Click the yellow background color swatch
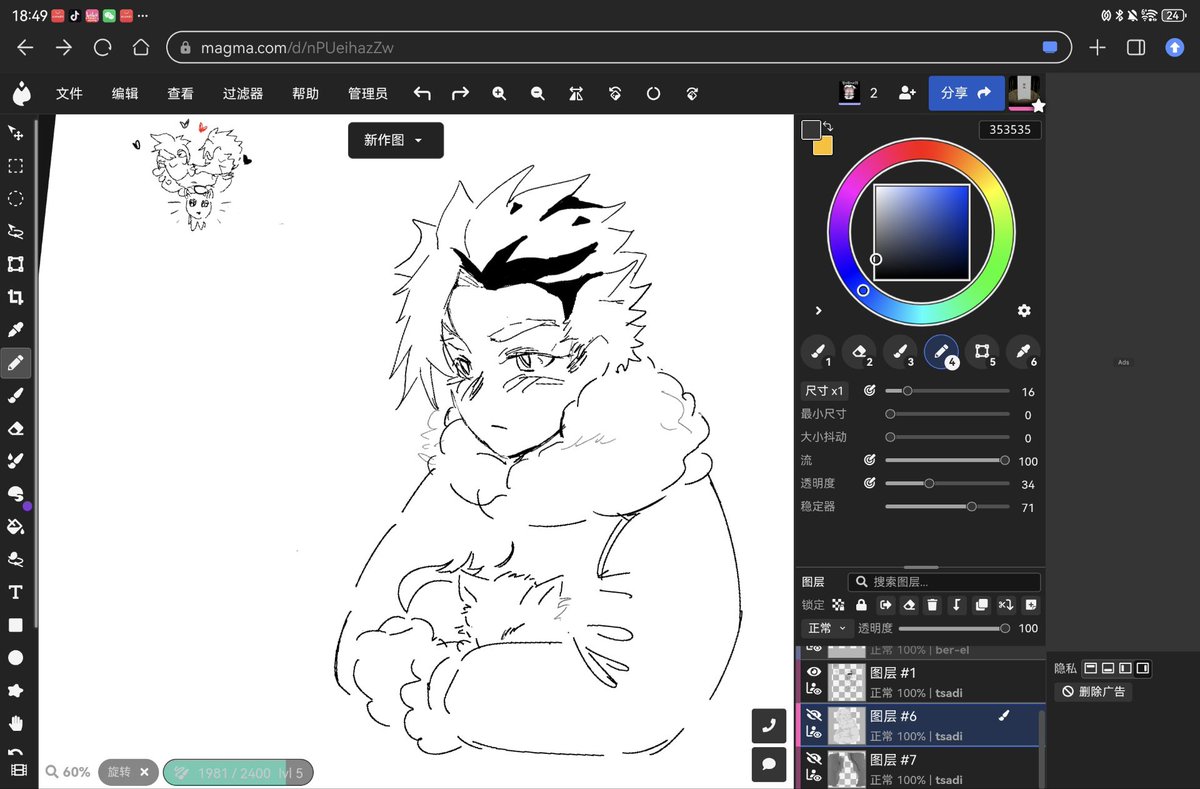The height and width of the screenshot is (789, 1200). pos(824,146)
